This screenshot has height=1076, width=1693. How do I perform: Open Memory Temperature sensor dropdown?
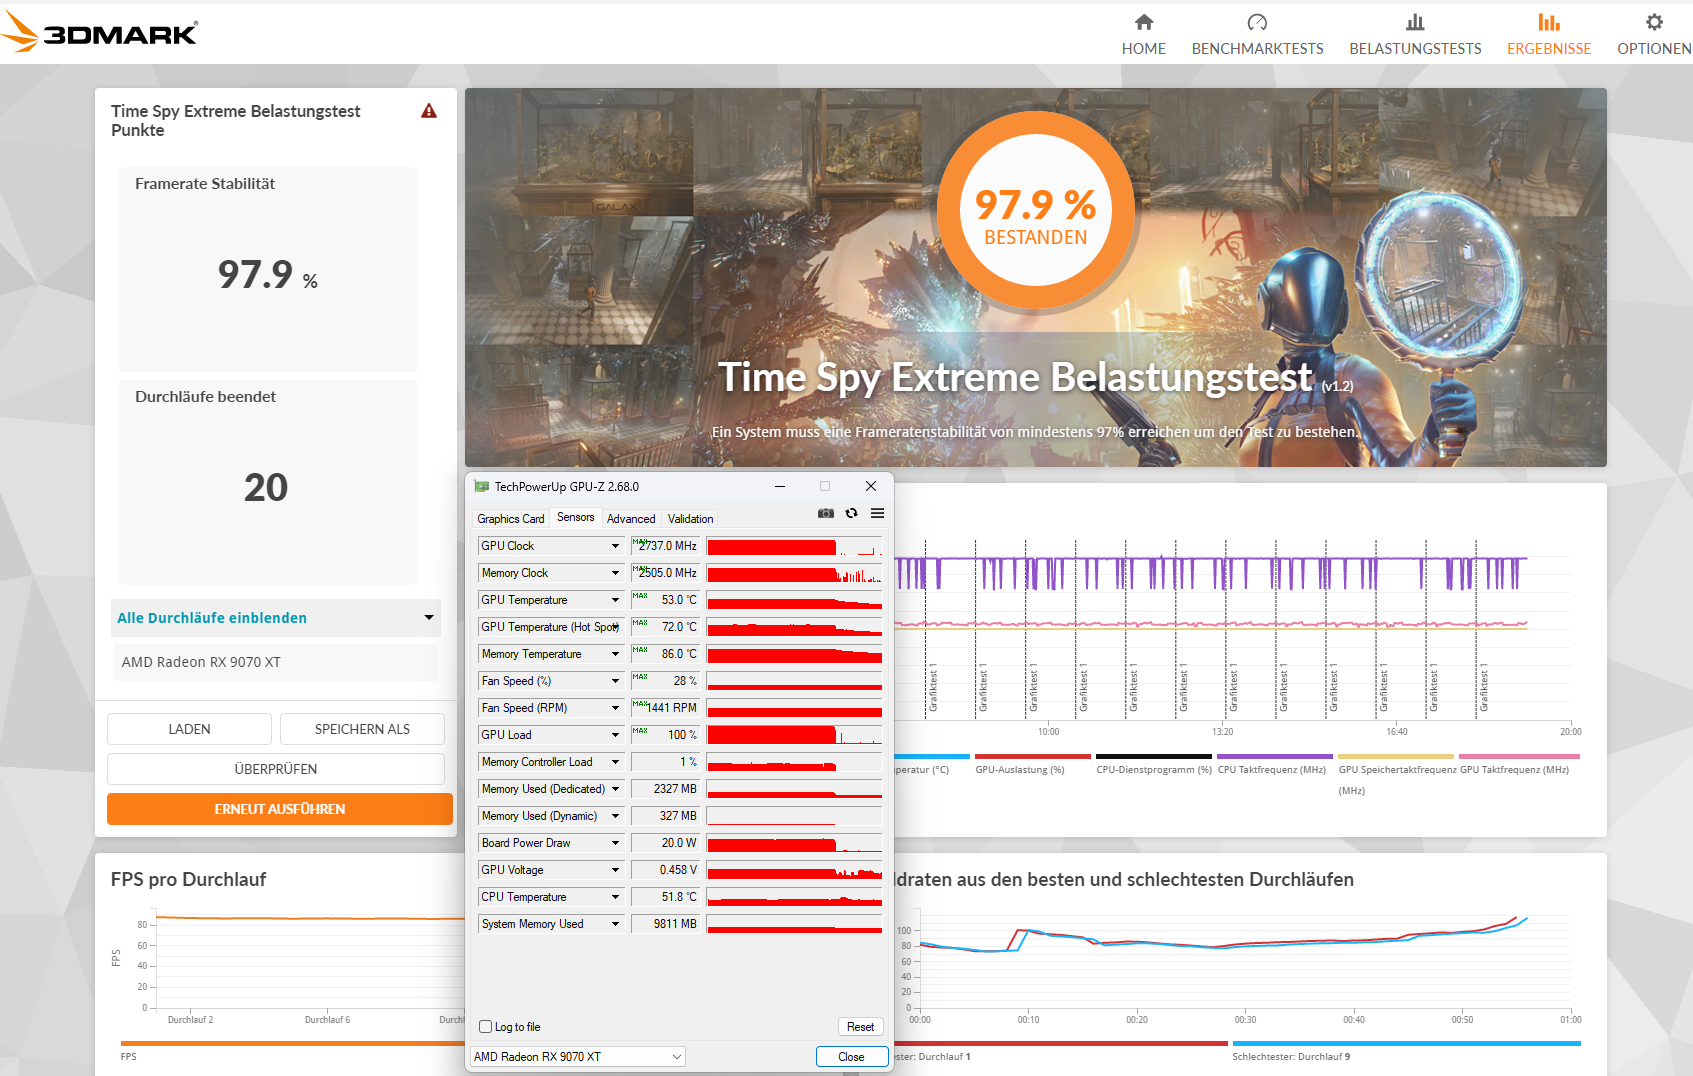point(615,654)
